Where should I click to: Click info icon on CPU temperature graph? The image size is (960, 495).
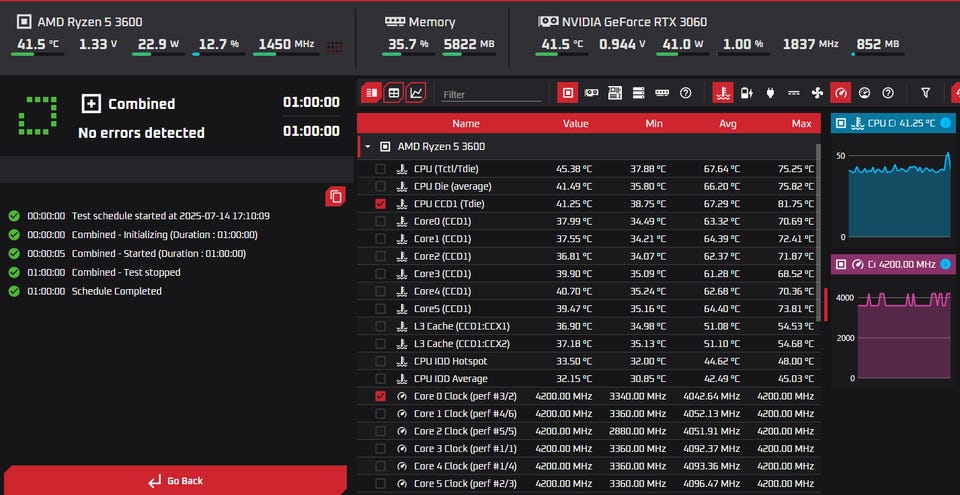pos(945,123)
